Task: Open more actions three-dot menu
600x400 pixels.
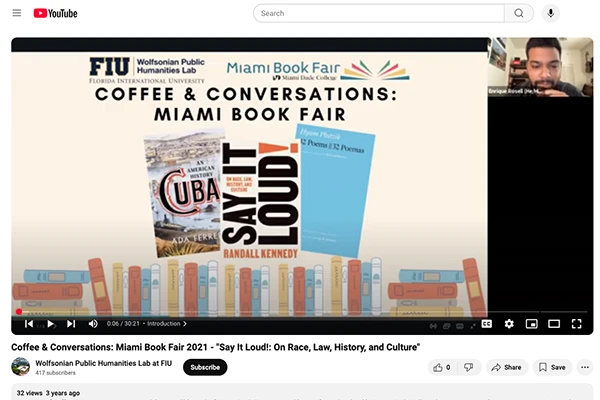Action: (585, 367)
